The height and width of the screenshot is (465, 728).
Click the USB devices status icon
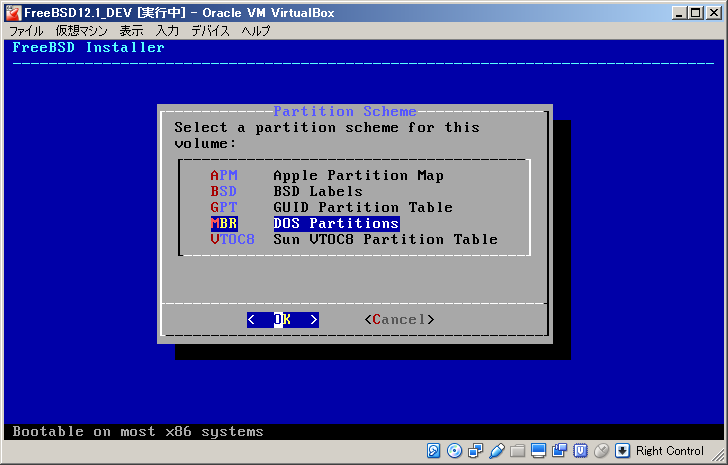(x=496, y=450)
